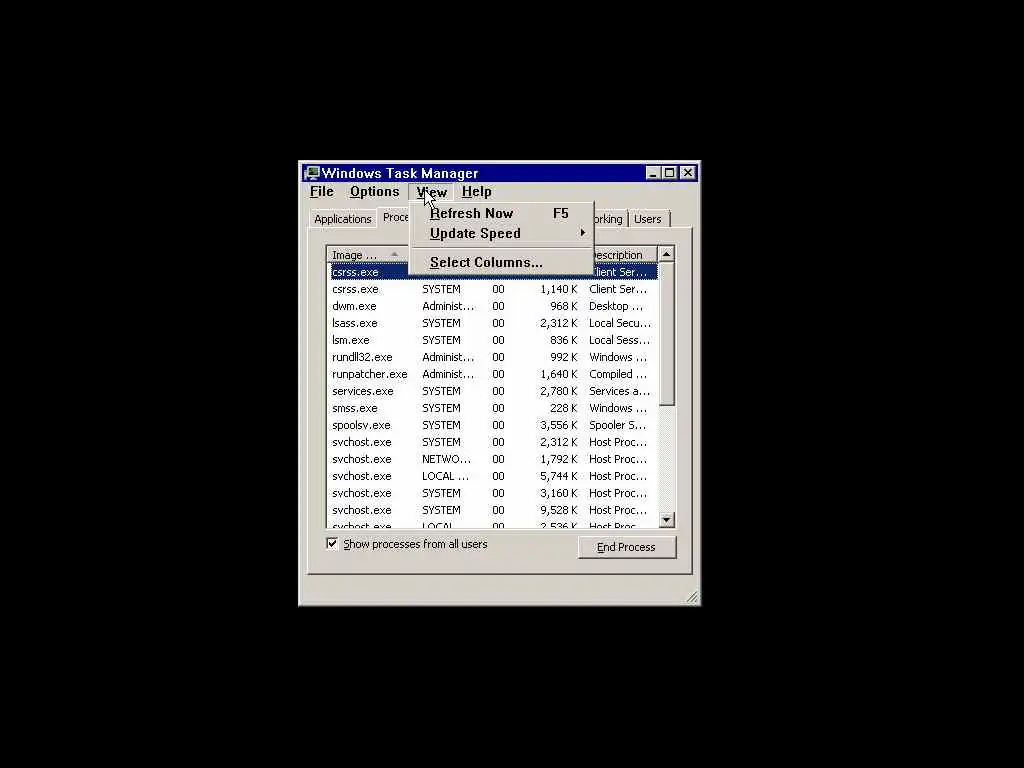Click the scrollbar up arrow
The image size is (1024, 768).
coord(666,254)
